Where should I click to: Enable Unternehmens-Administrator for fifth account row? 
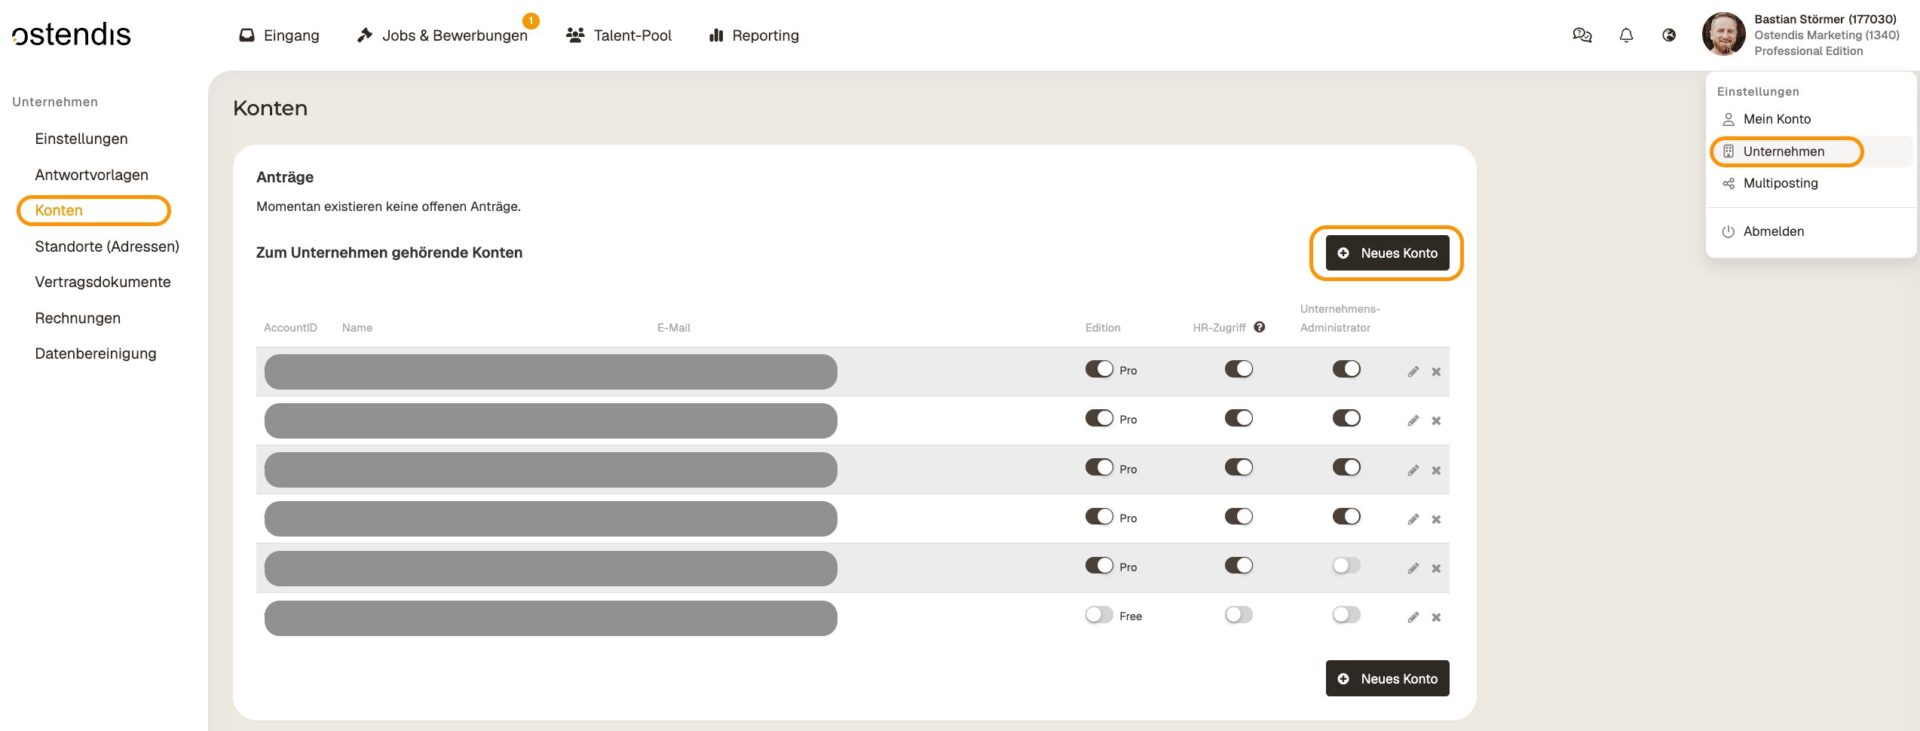coord(1346,566)
